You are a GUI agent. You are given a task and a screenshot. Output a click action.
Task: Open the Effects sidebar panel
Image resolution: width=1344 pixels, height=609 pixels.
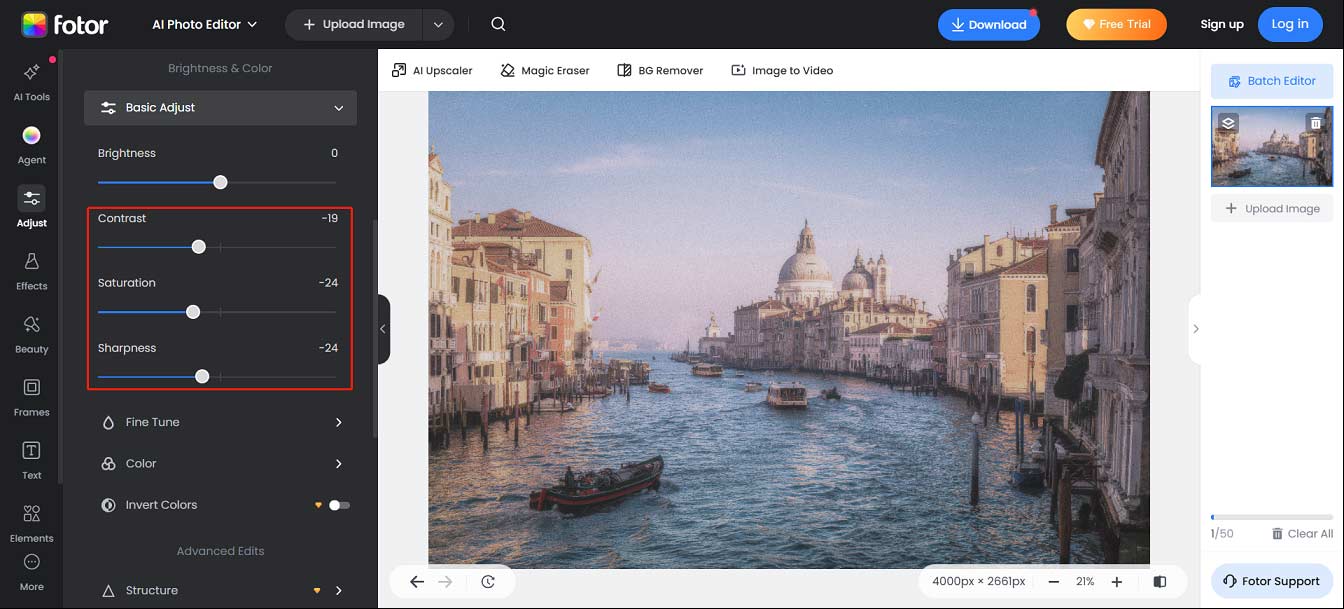pyautogui.click(x=31, y=271)
